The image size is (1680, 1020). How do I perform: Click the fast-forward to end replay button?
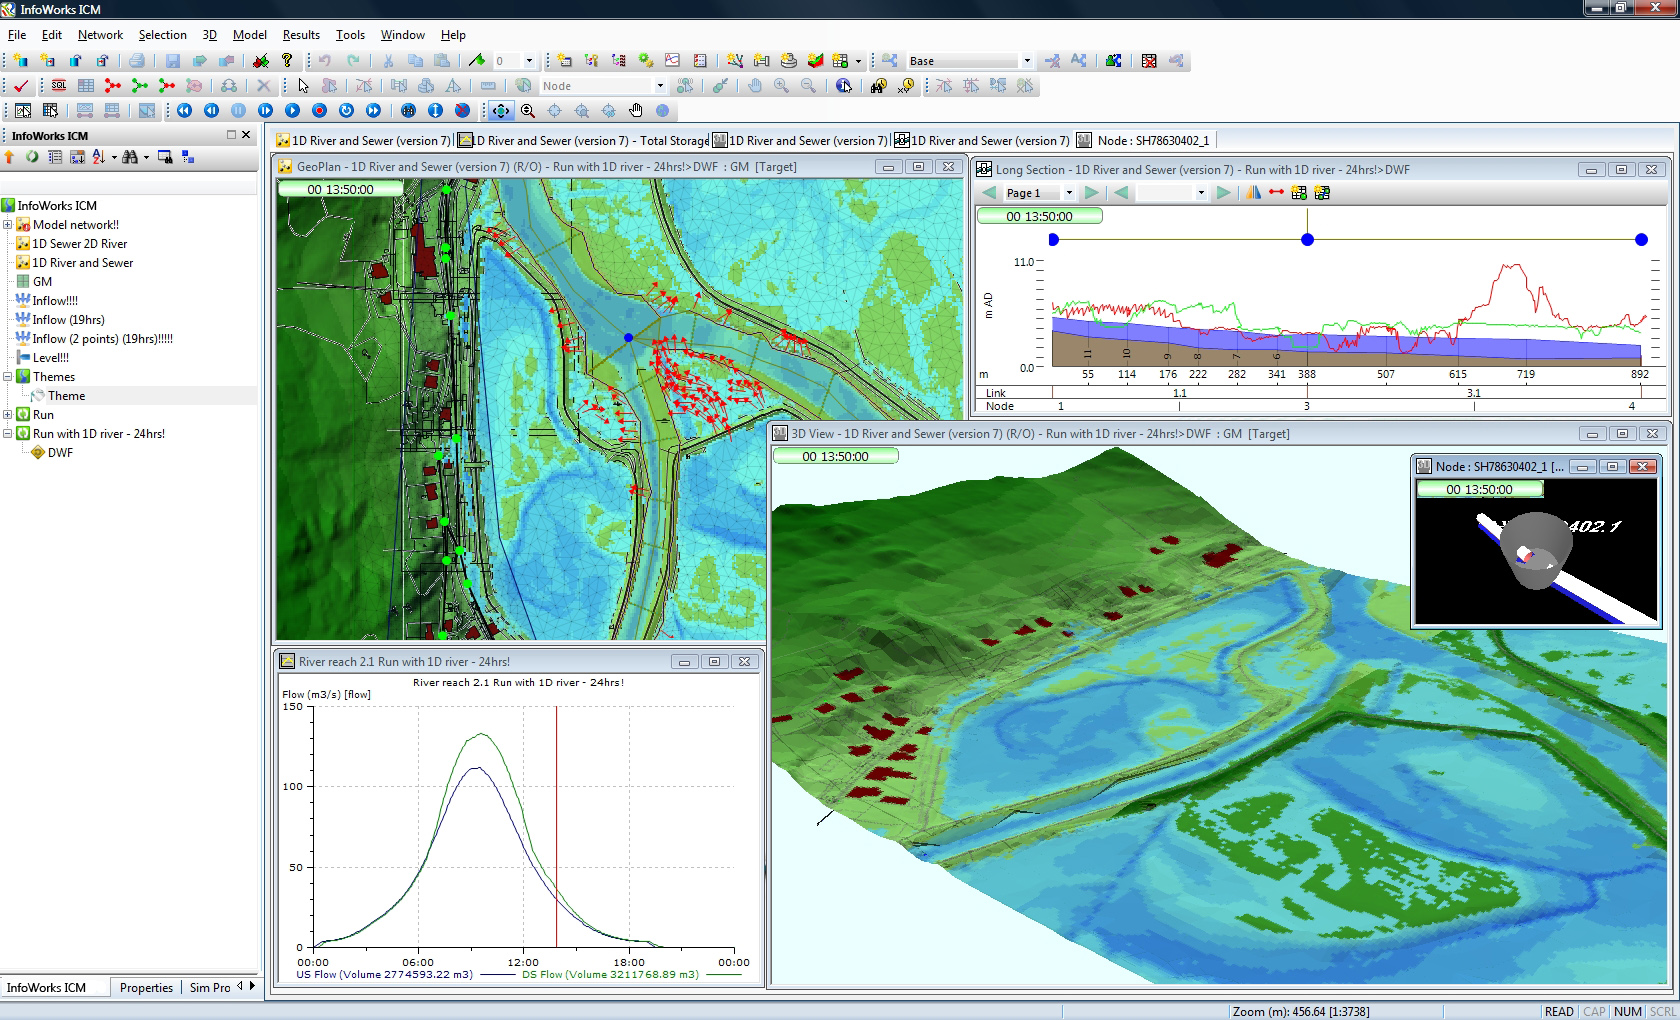(x=373, y=111)
